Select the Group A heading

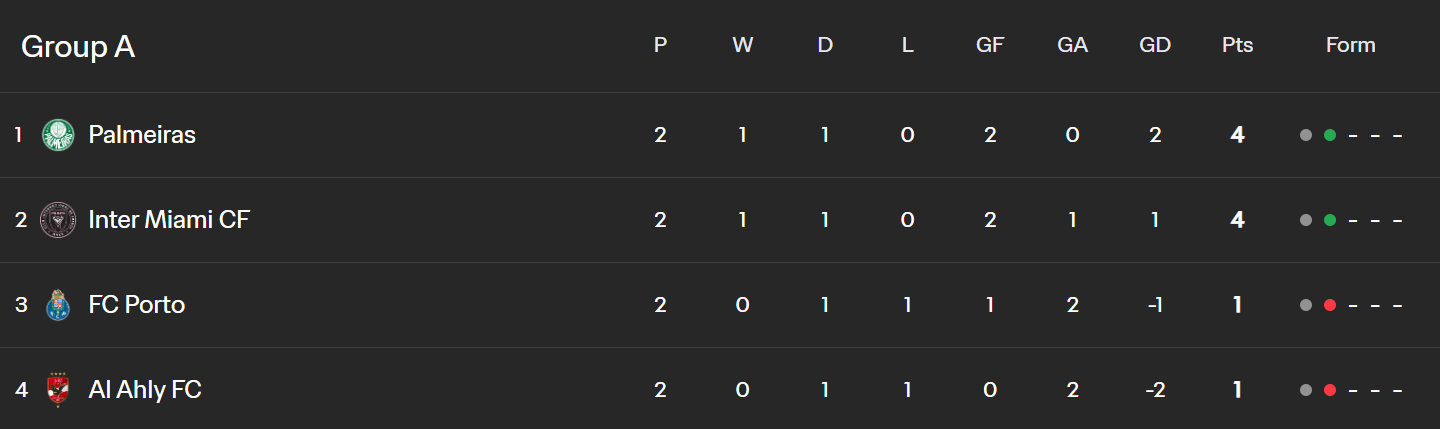pos(78,47)
